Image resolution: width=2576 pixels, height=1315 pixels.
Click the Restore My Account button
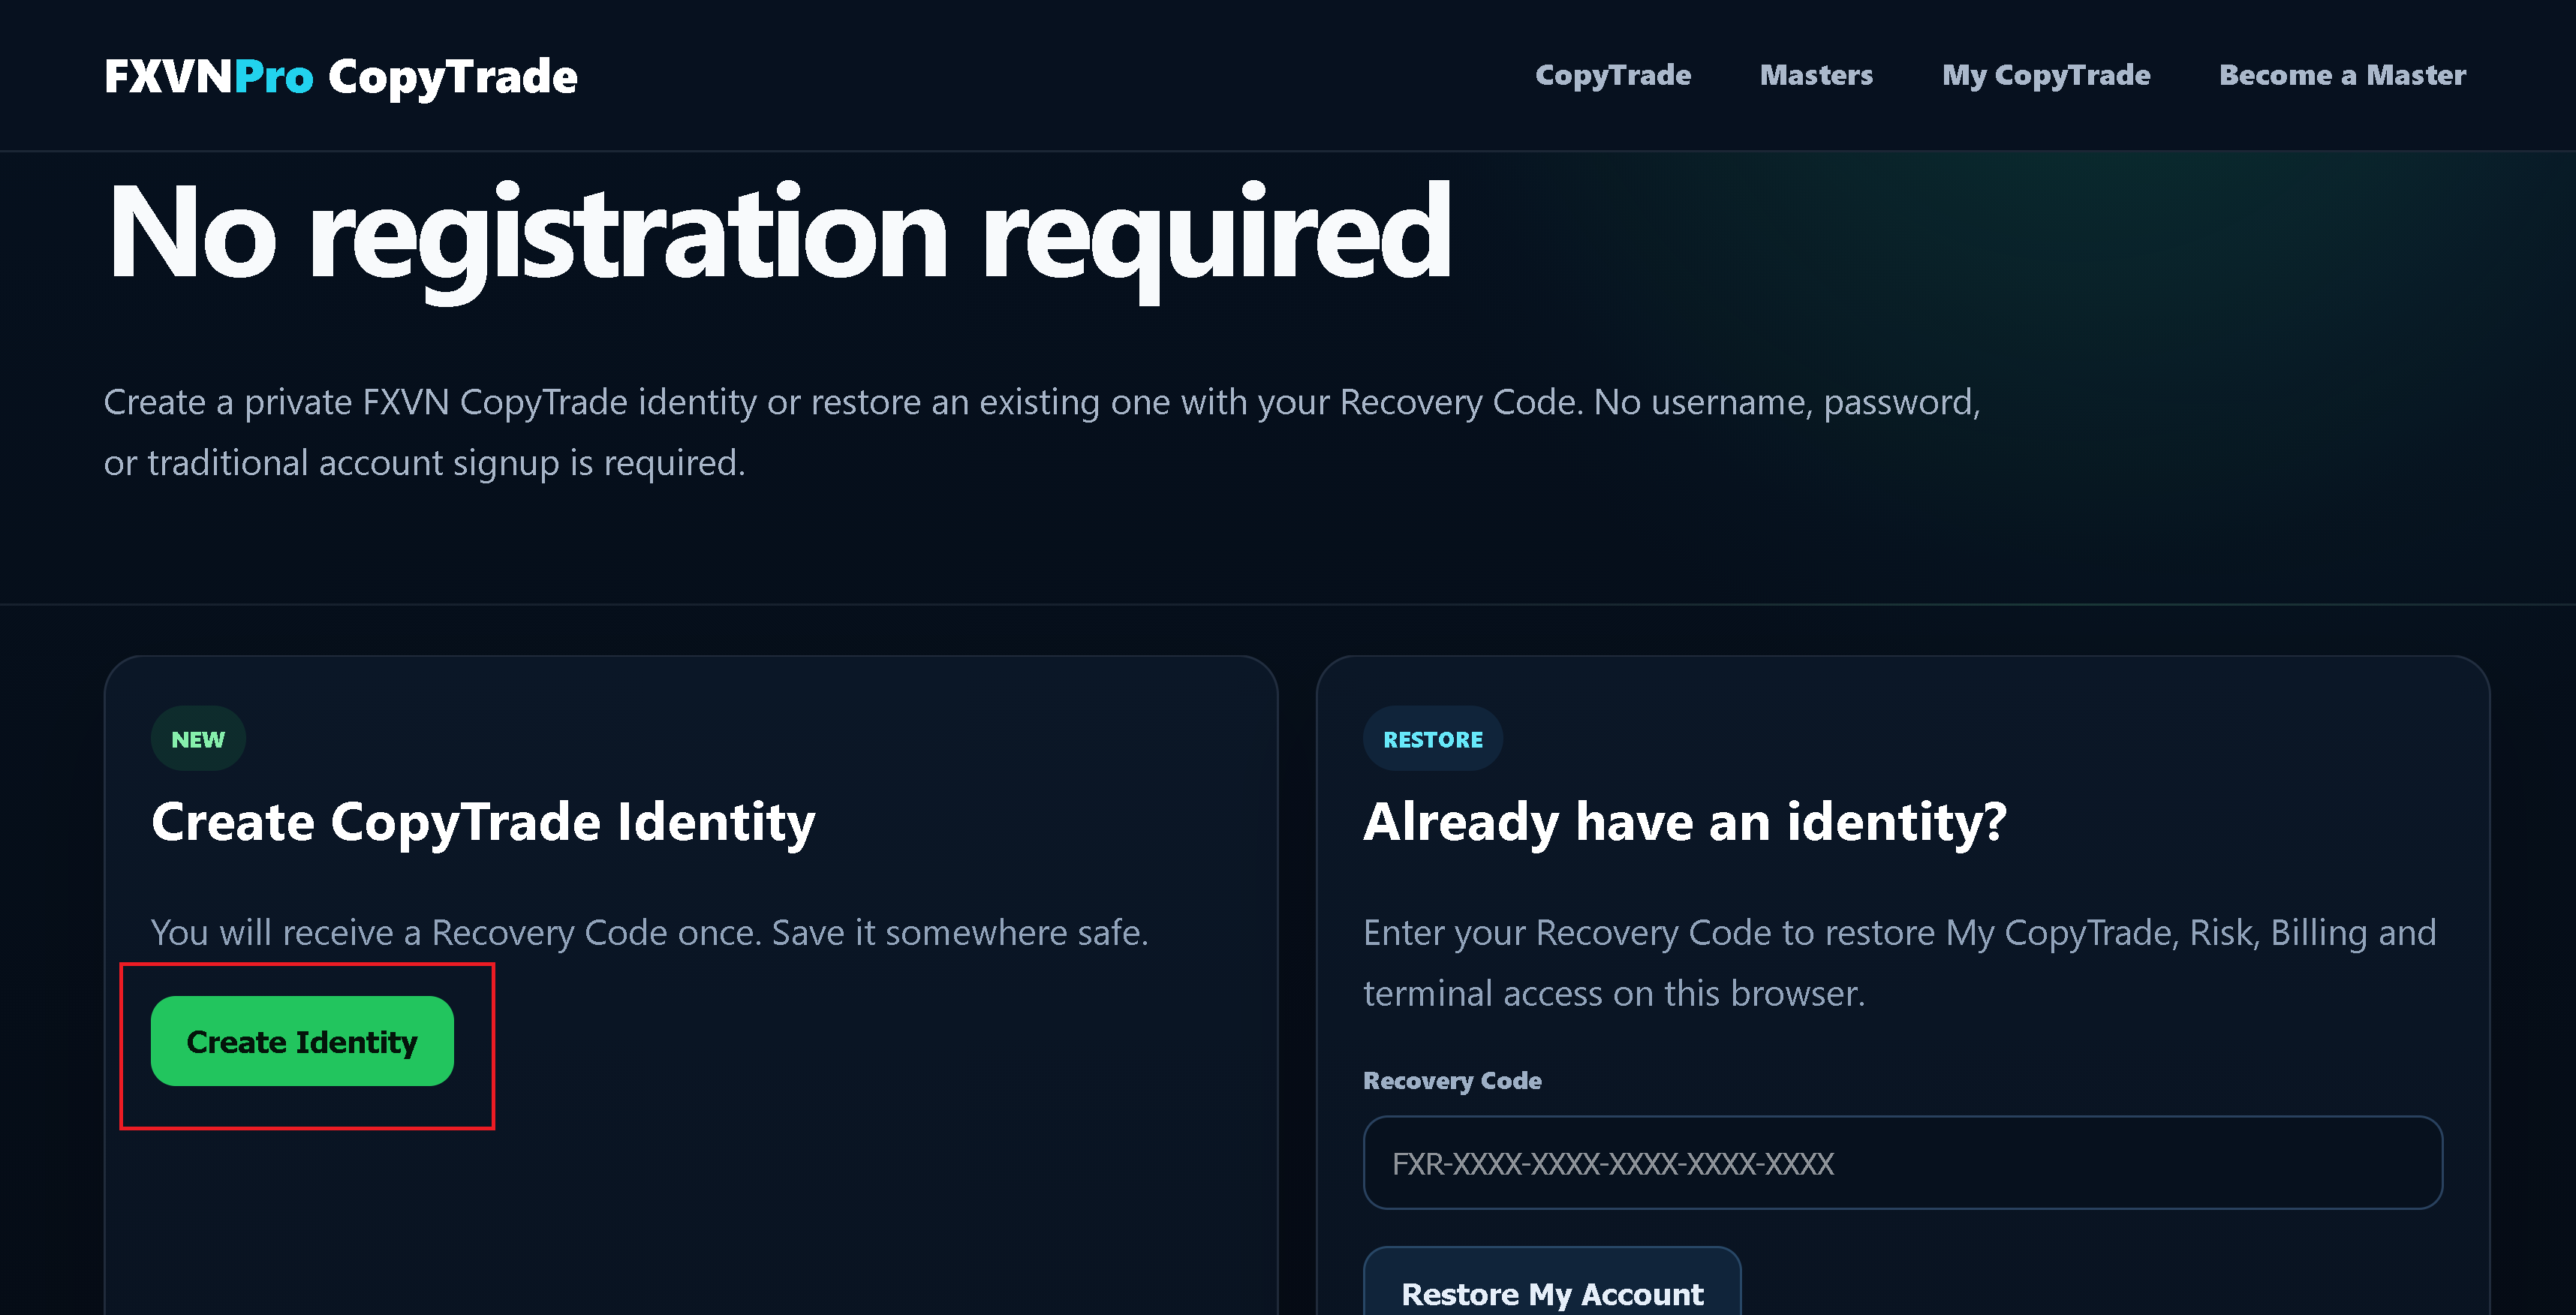(1552, 1283)
